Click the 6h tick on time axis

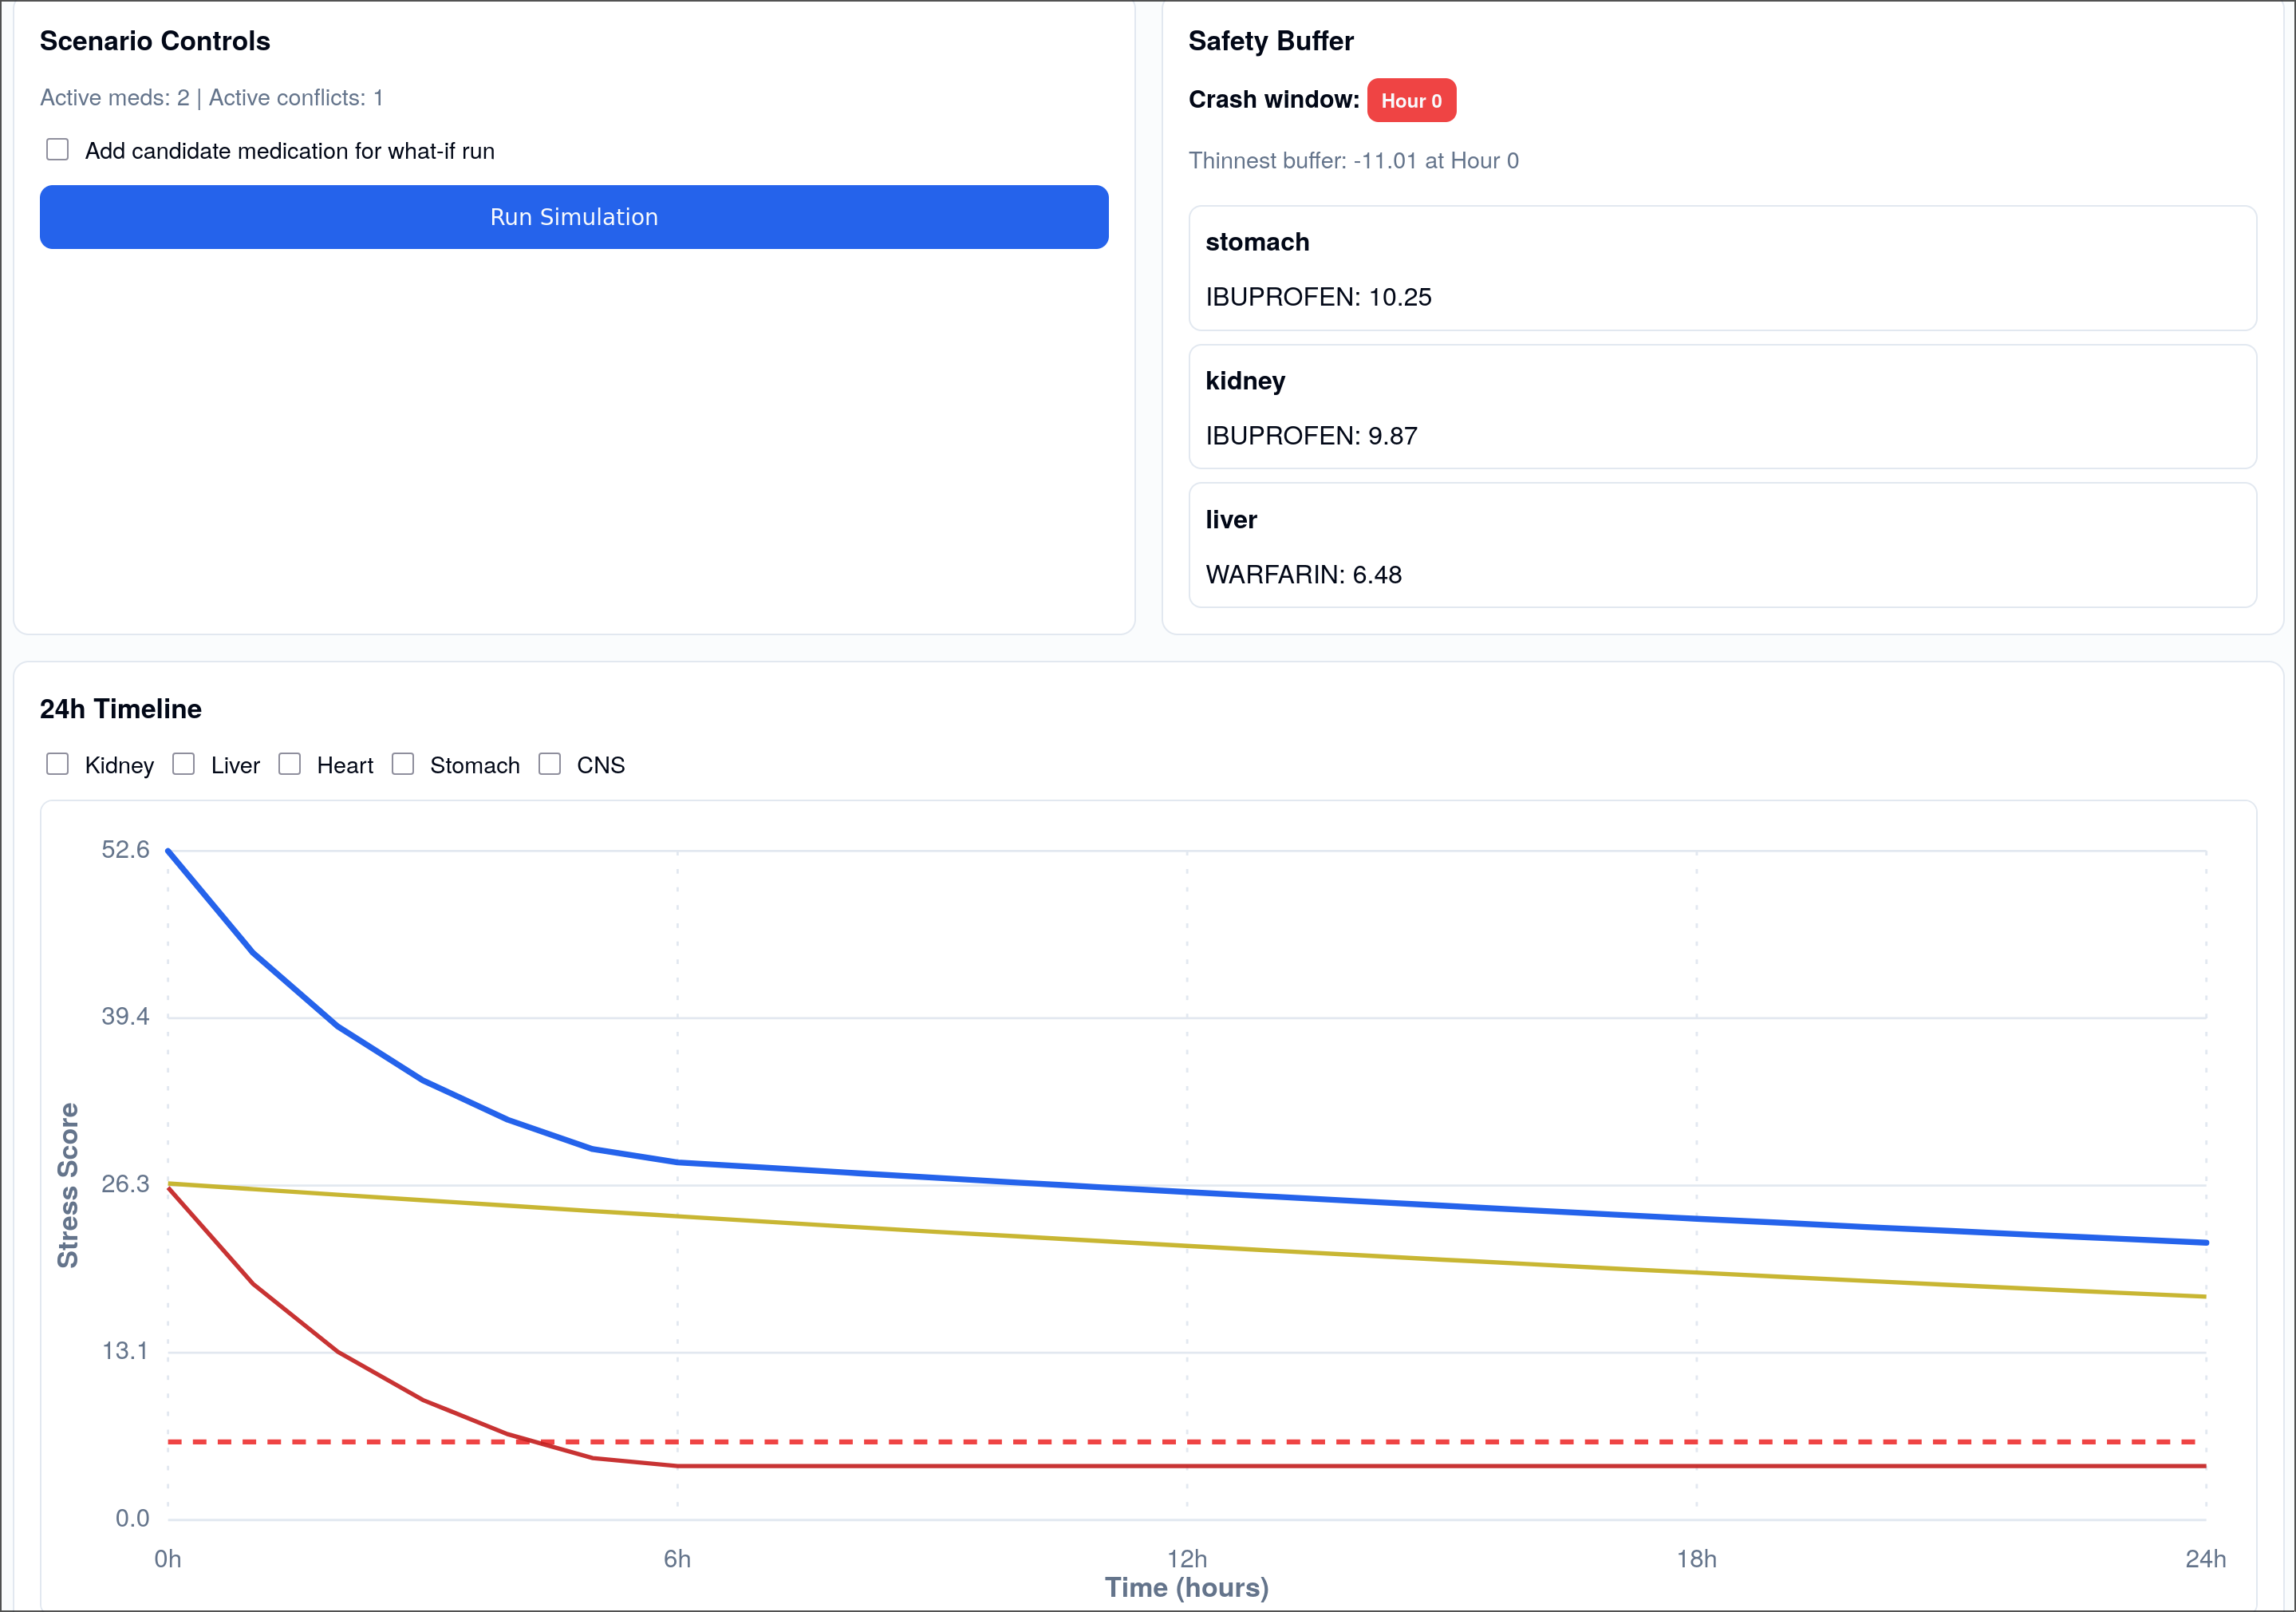tap(677, 1558)
